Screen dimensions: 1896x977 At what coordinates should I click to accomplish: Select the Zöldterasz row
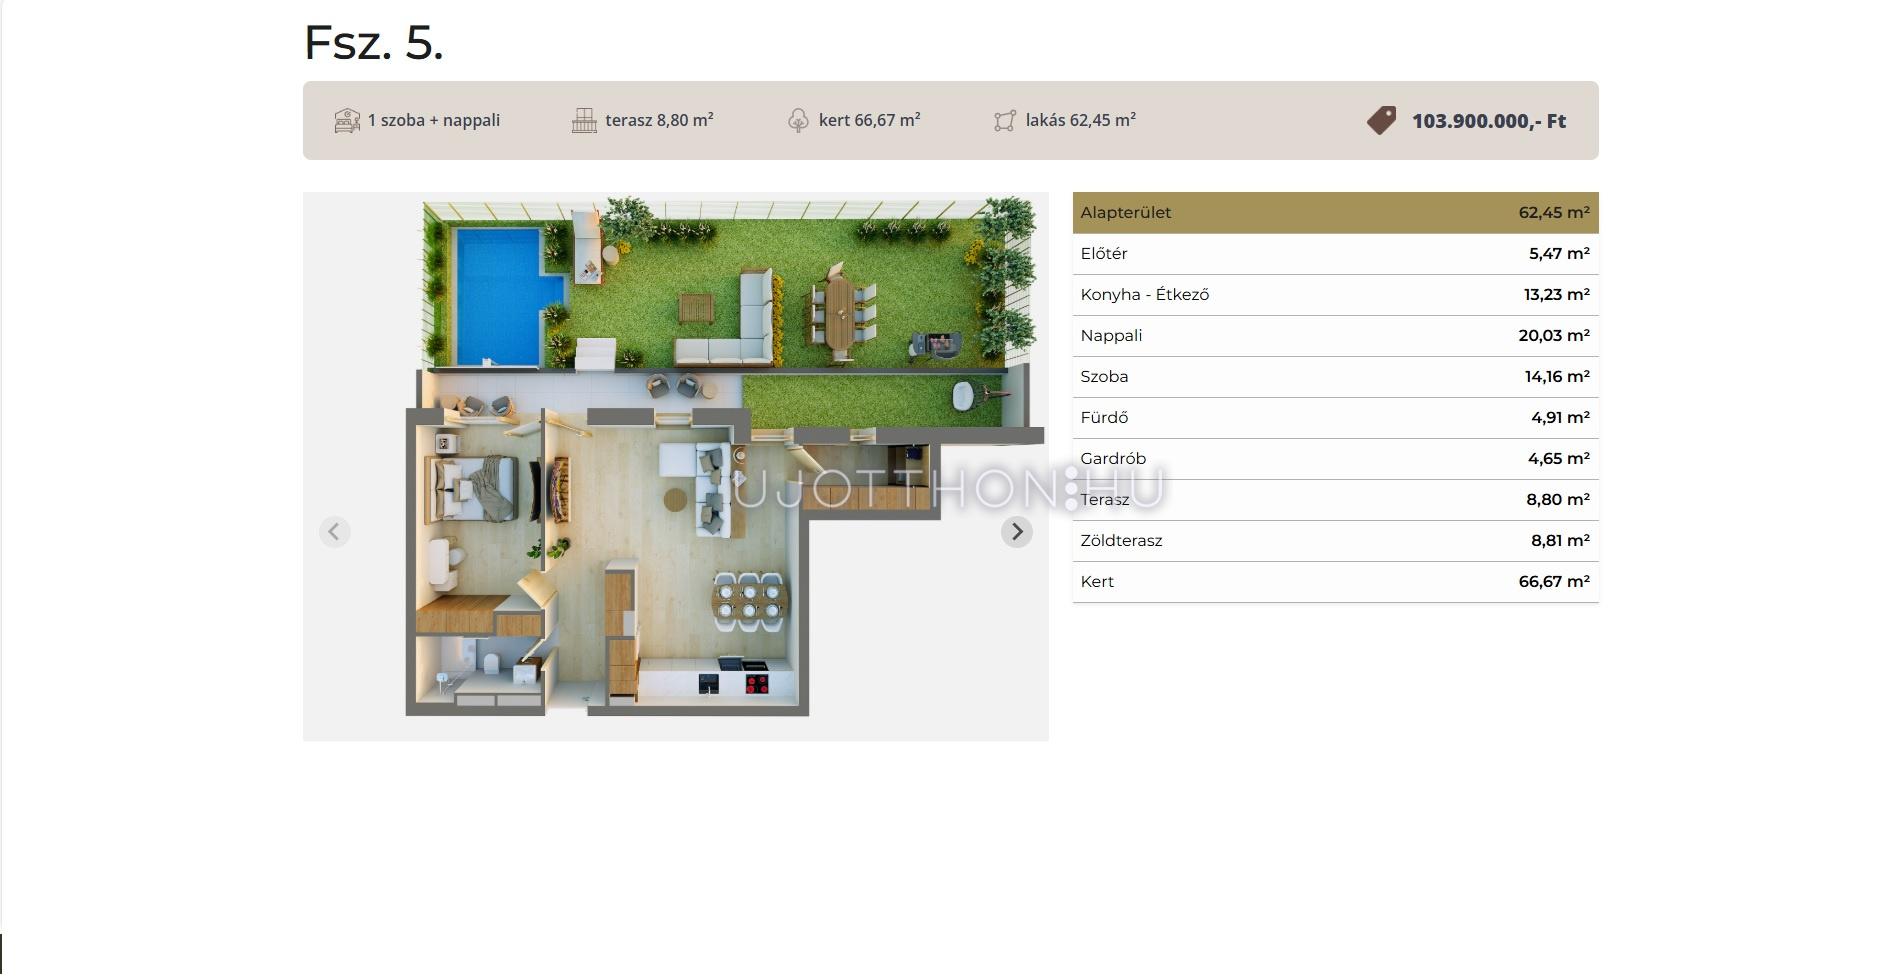(x=1335, y=541)
